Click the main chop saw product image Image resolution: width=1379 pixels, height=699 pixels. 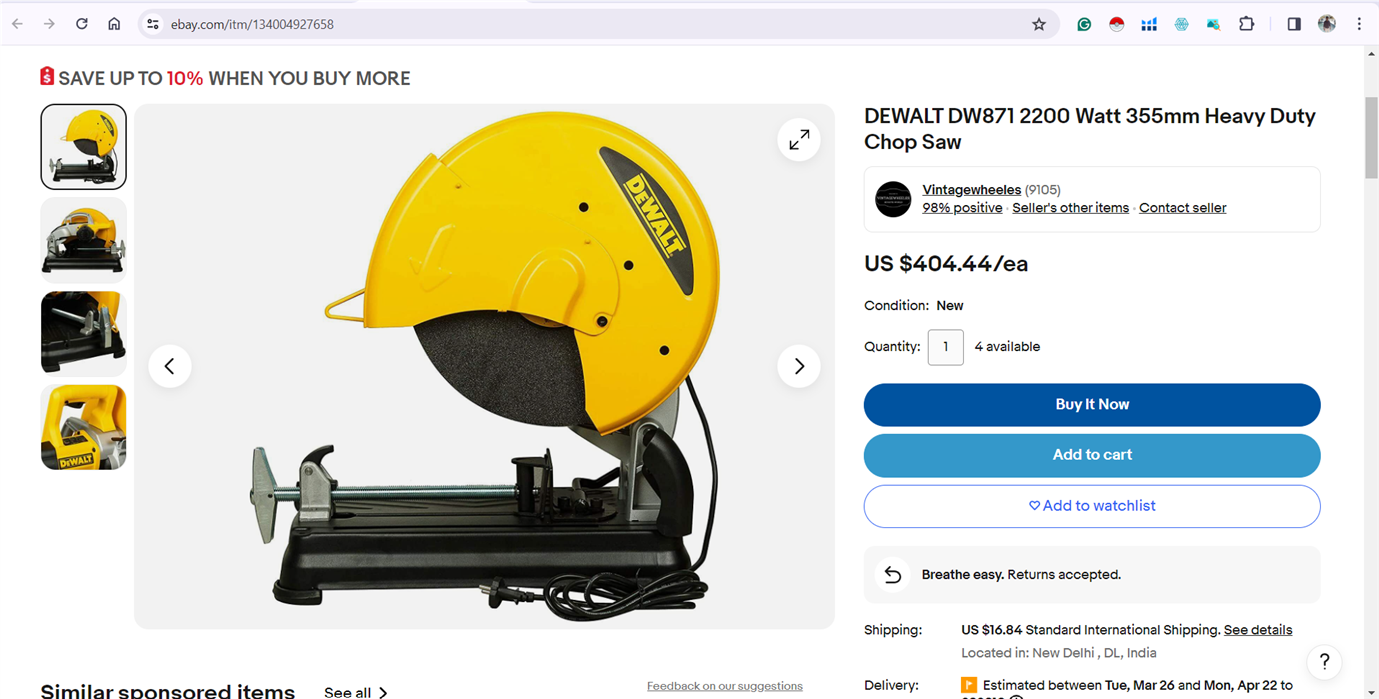[485, 366]
